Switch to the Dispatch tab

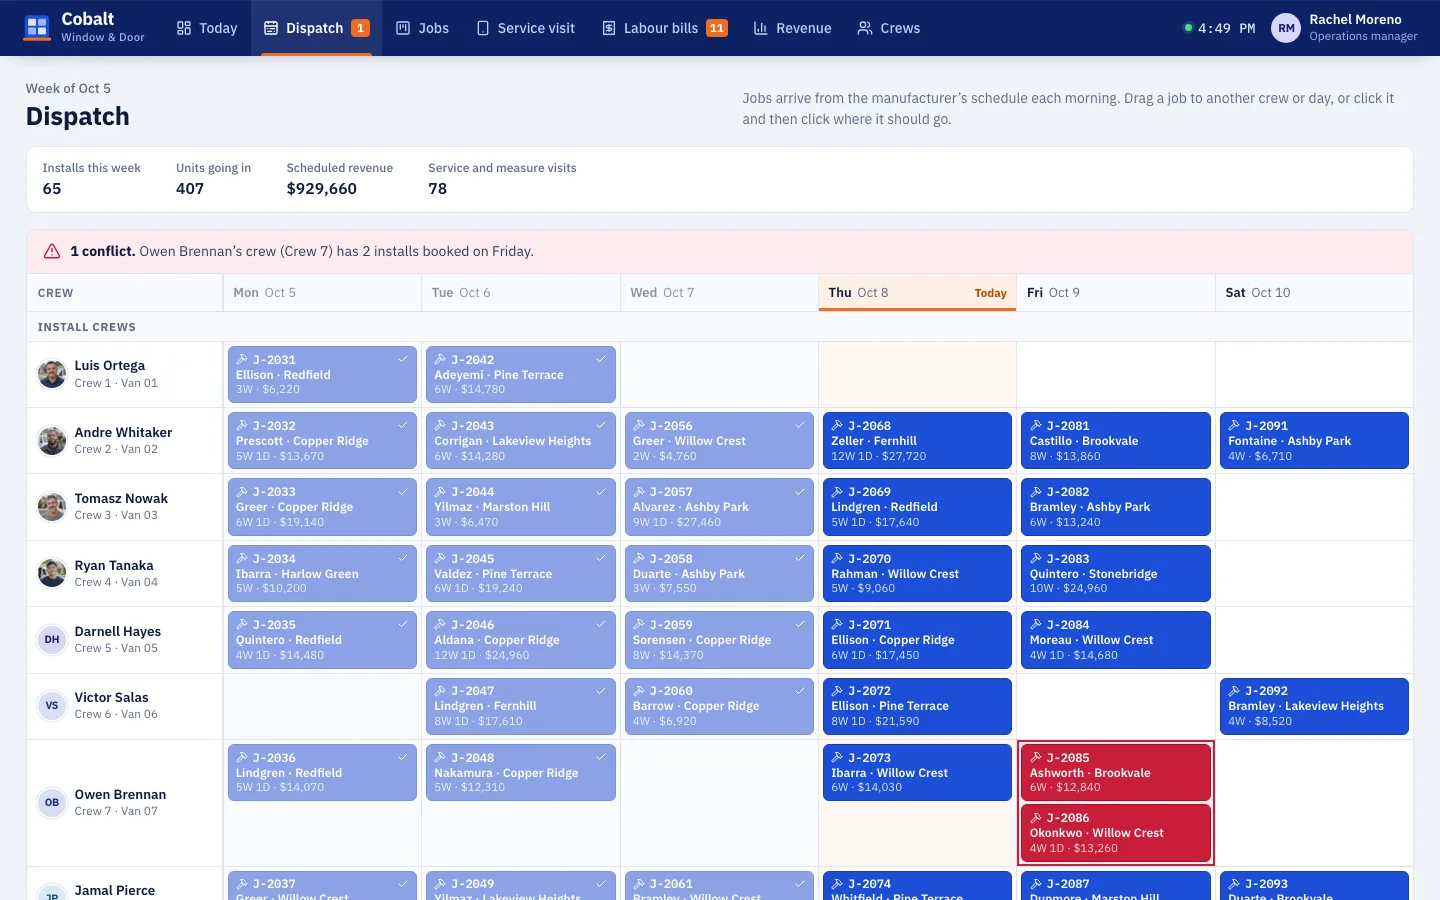tap(316, 28)
